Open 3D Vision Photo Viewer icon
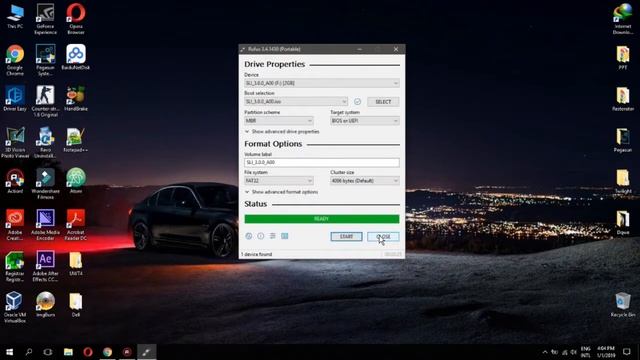640x360 pixels. click(15, 142)
